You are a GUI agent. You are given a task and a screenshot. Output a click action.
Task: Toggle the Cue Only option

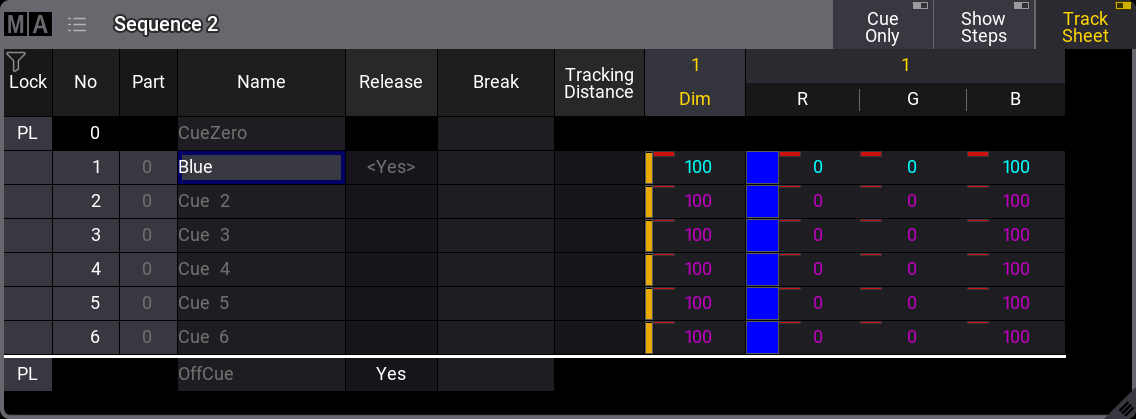pos(882,26)
